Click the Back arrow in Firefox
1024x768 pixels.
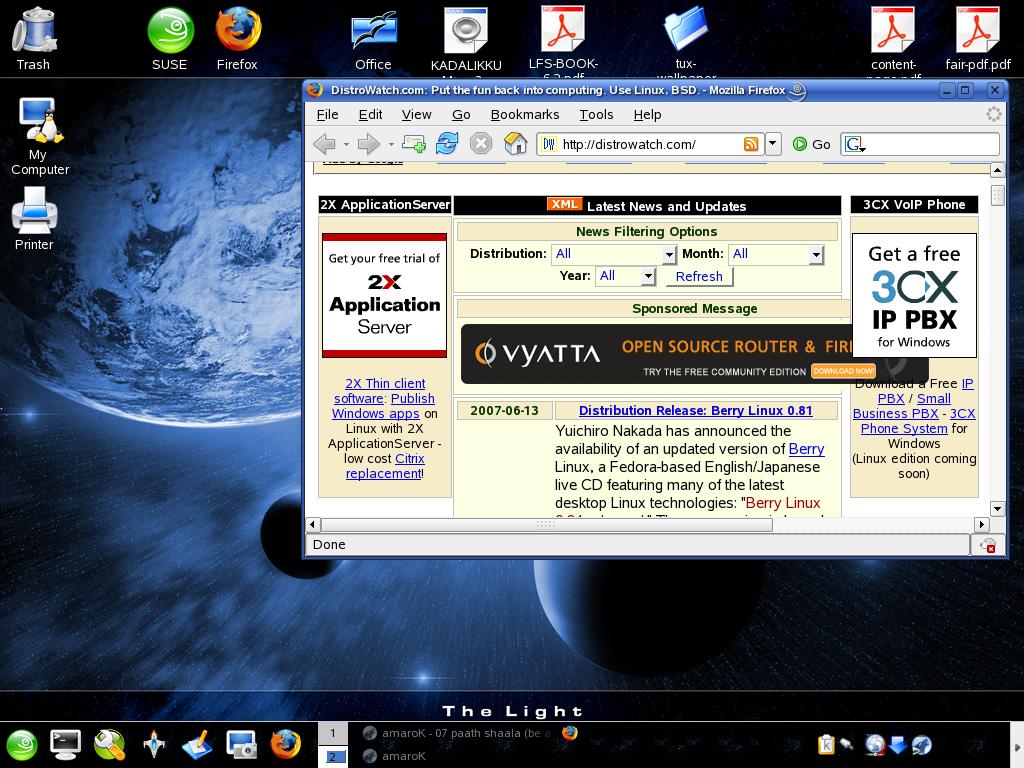pyautogui.click(x=324, y=144)
